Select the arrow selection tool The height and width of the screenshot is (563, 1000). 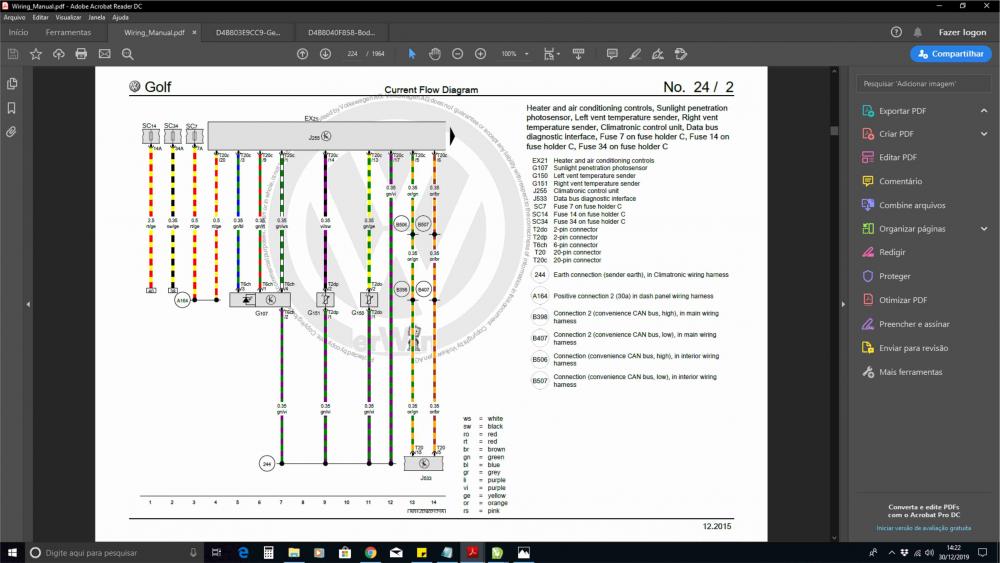pos(412,54)
